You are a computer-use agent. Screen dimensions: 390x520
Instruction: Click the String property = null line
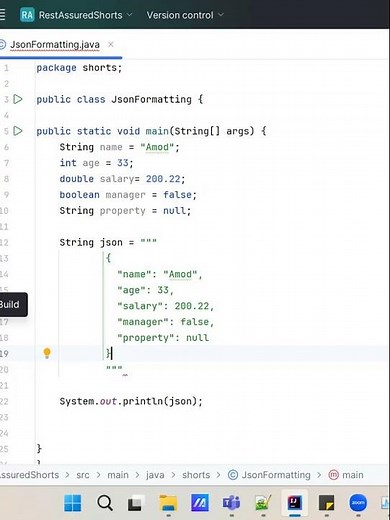pyautogui.click(x=125, y=211)
